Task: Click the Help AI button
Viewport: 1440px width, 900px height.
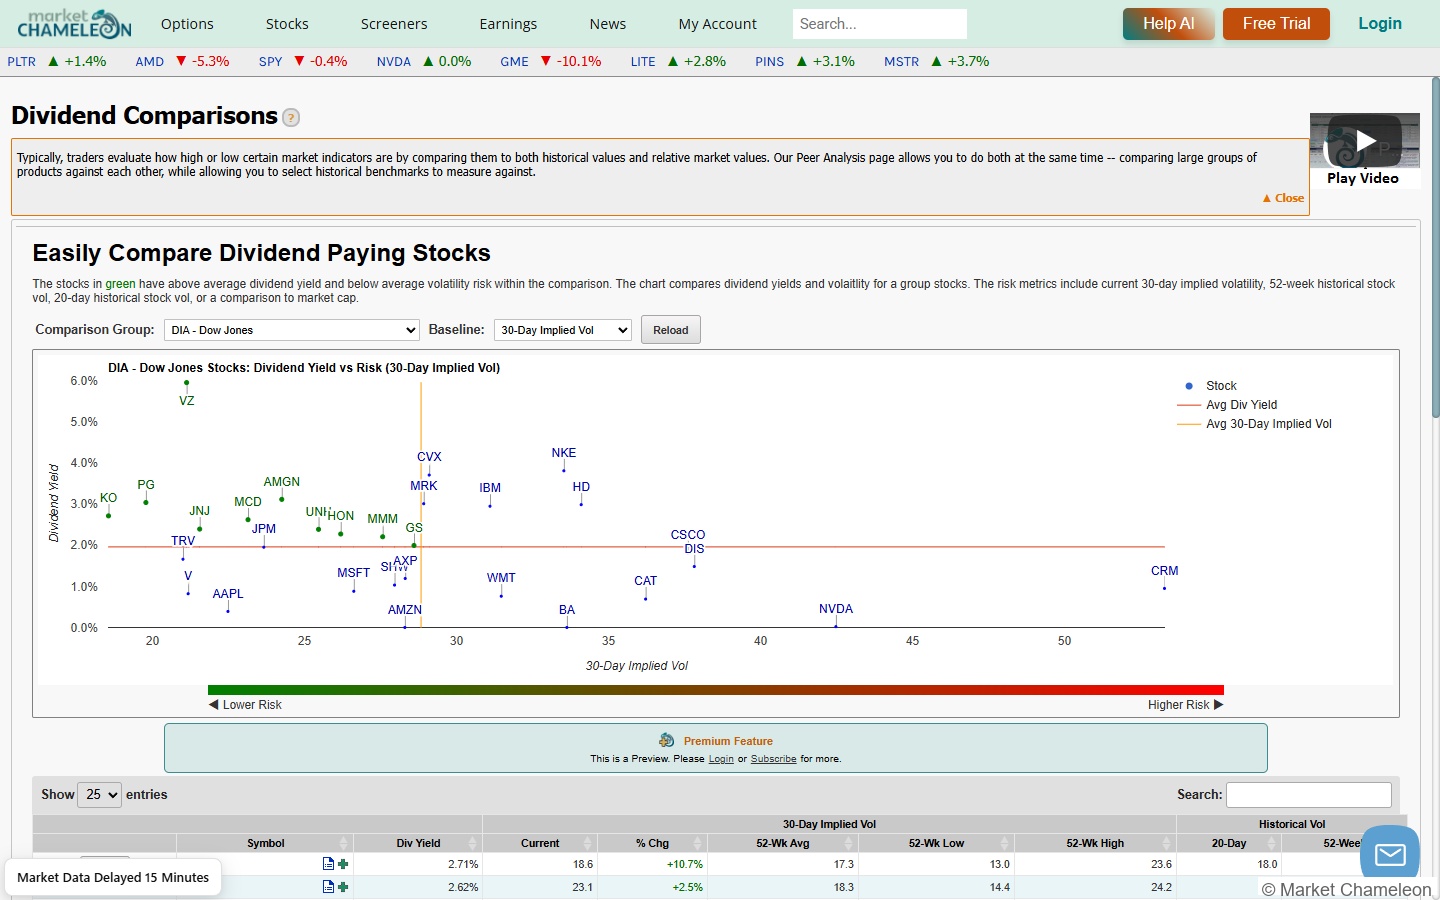Action: [1169, 24]
